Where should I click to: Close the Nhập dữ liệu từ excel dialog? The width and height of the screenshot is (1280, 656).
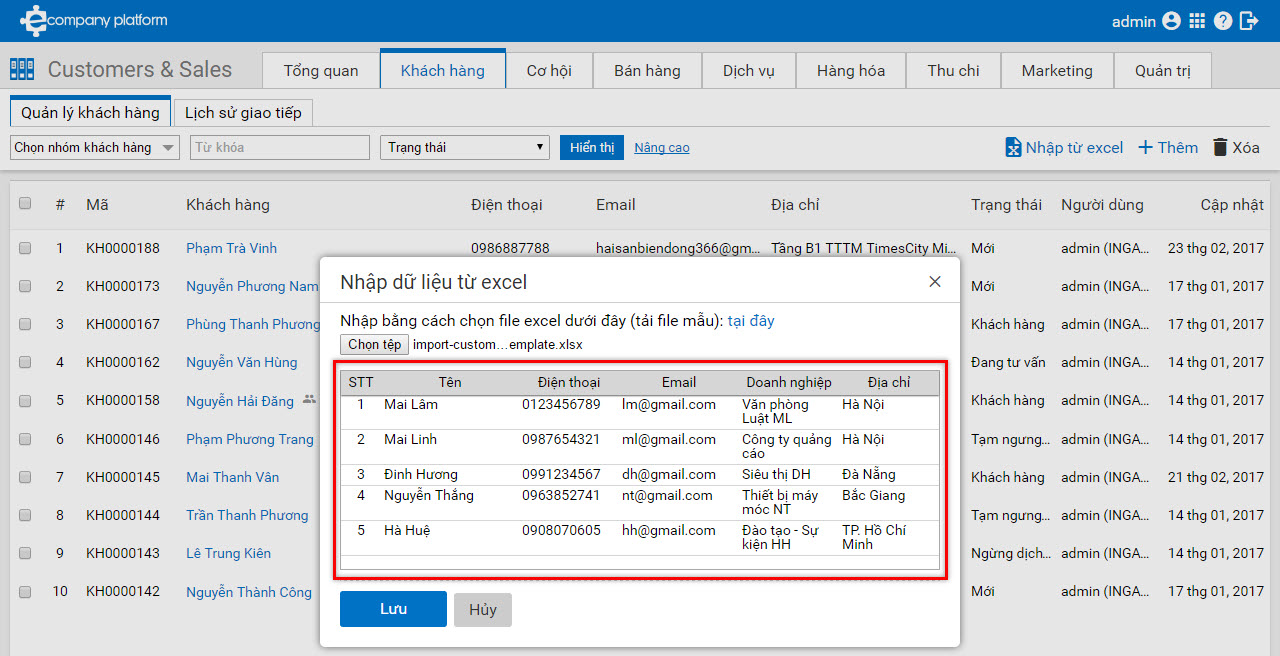(935, 282)
